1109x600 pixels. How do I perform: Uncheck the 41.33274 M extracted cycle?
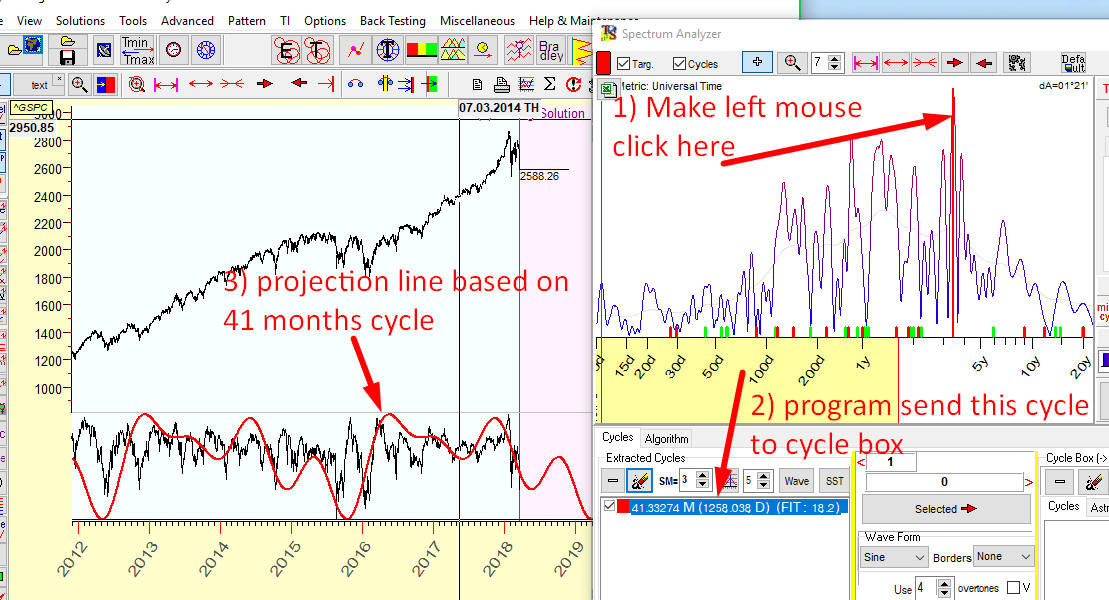point(609,506)
